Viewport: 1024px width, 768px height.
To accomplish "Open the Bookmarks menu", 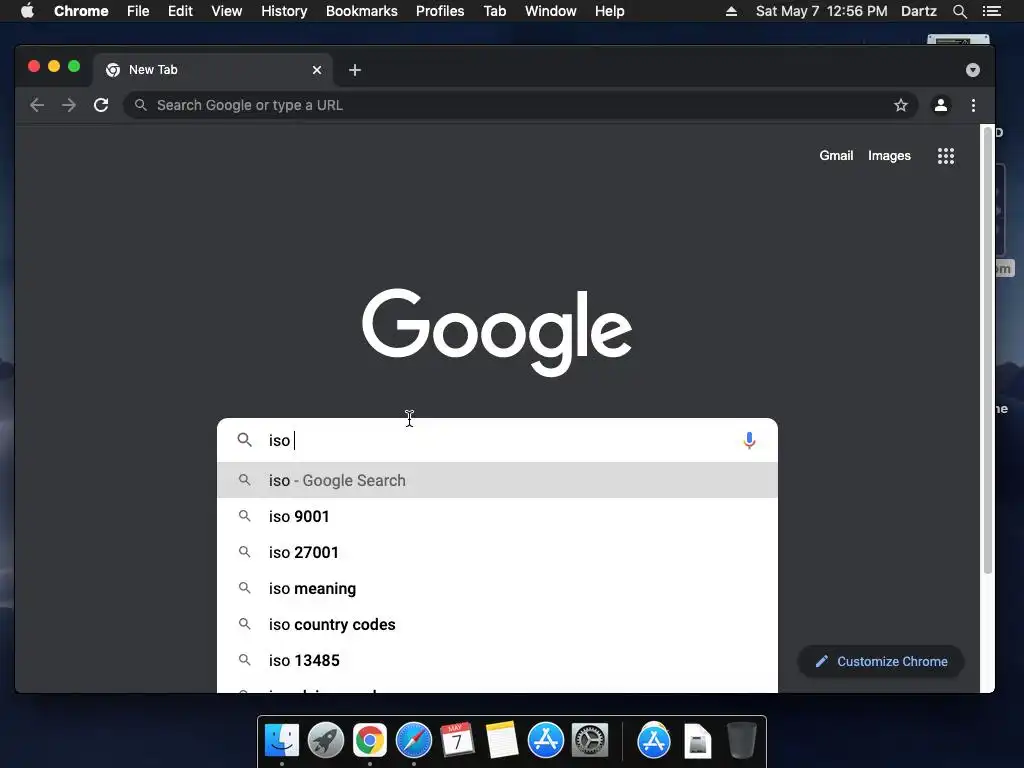I will 362,11.
